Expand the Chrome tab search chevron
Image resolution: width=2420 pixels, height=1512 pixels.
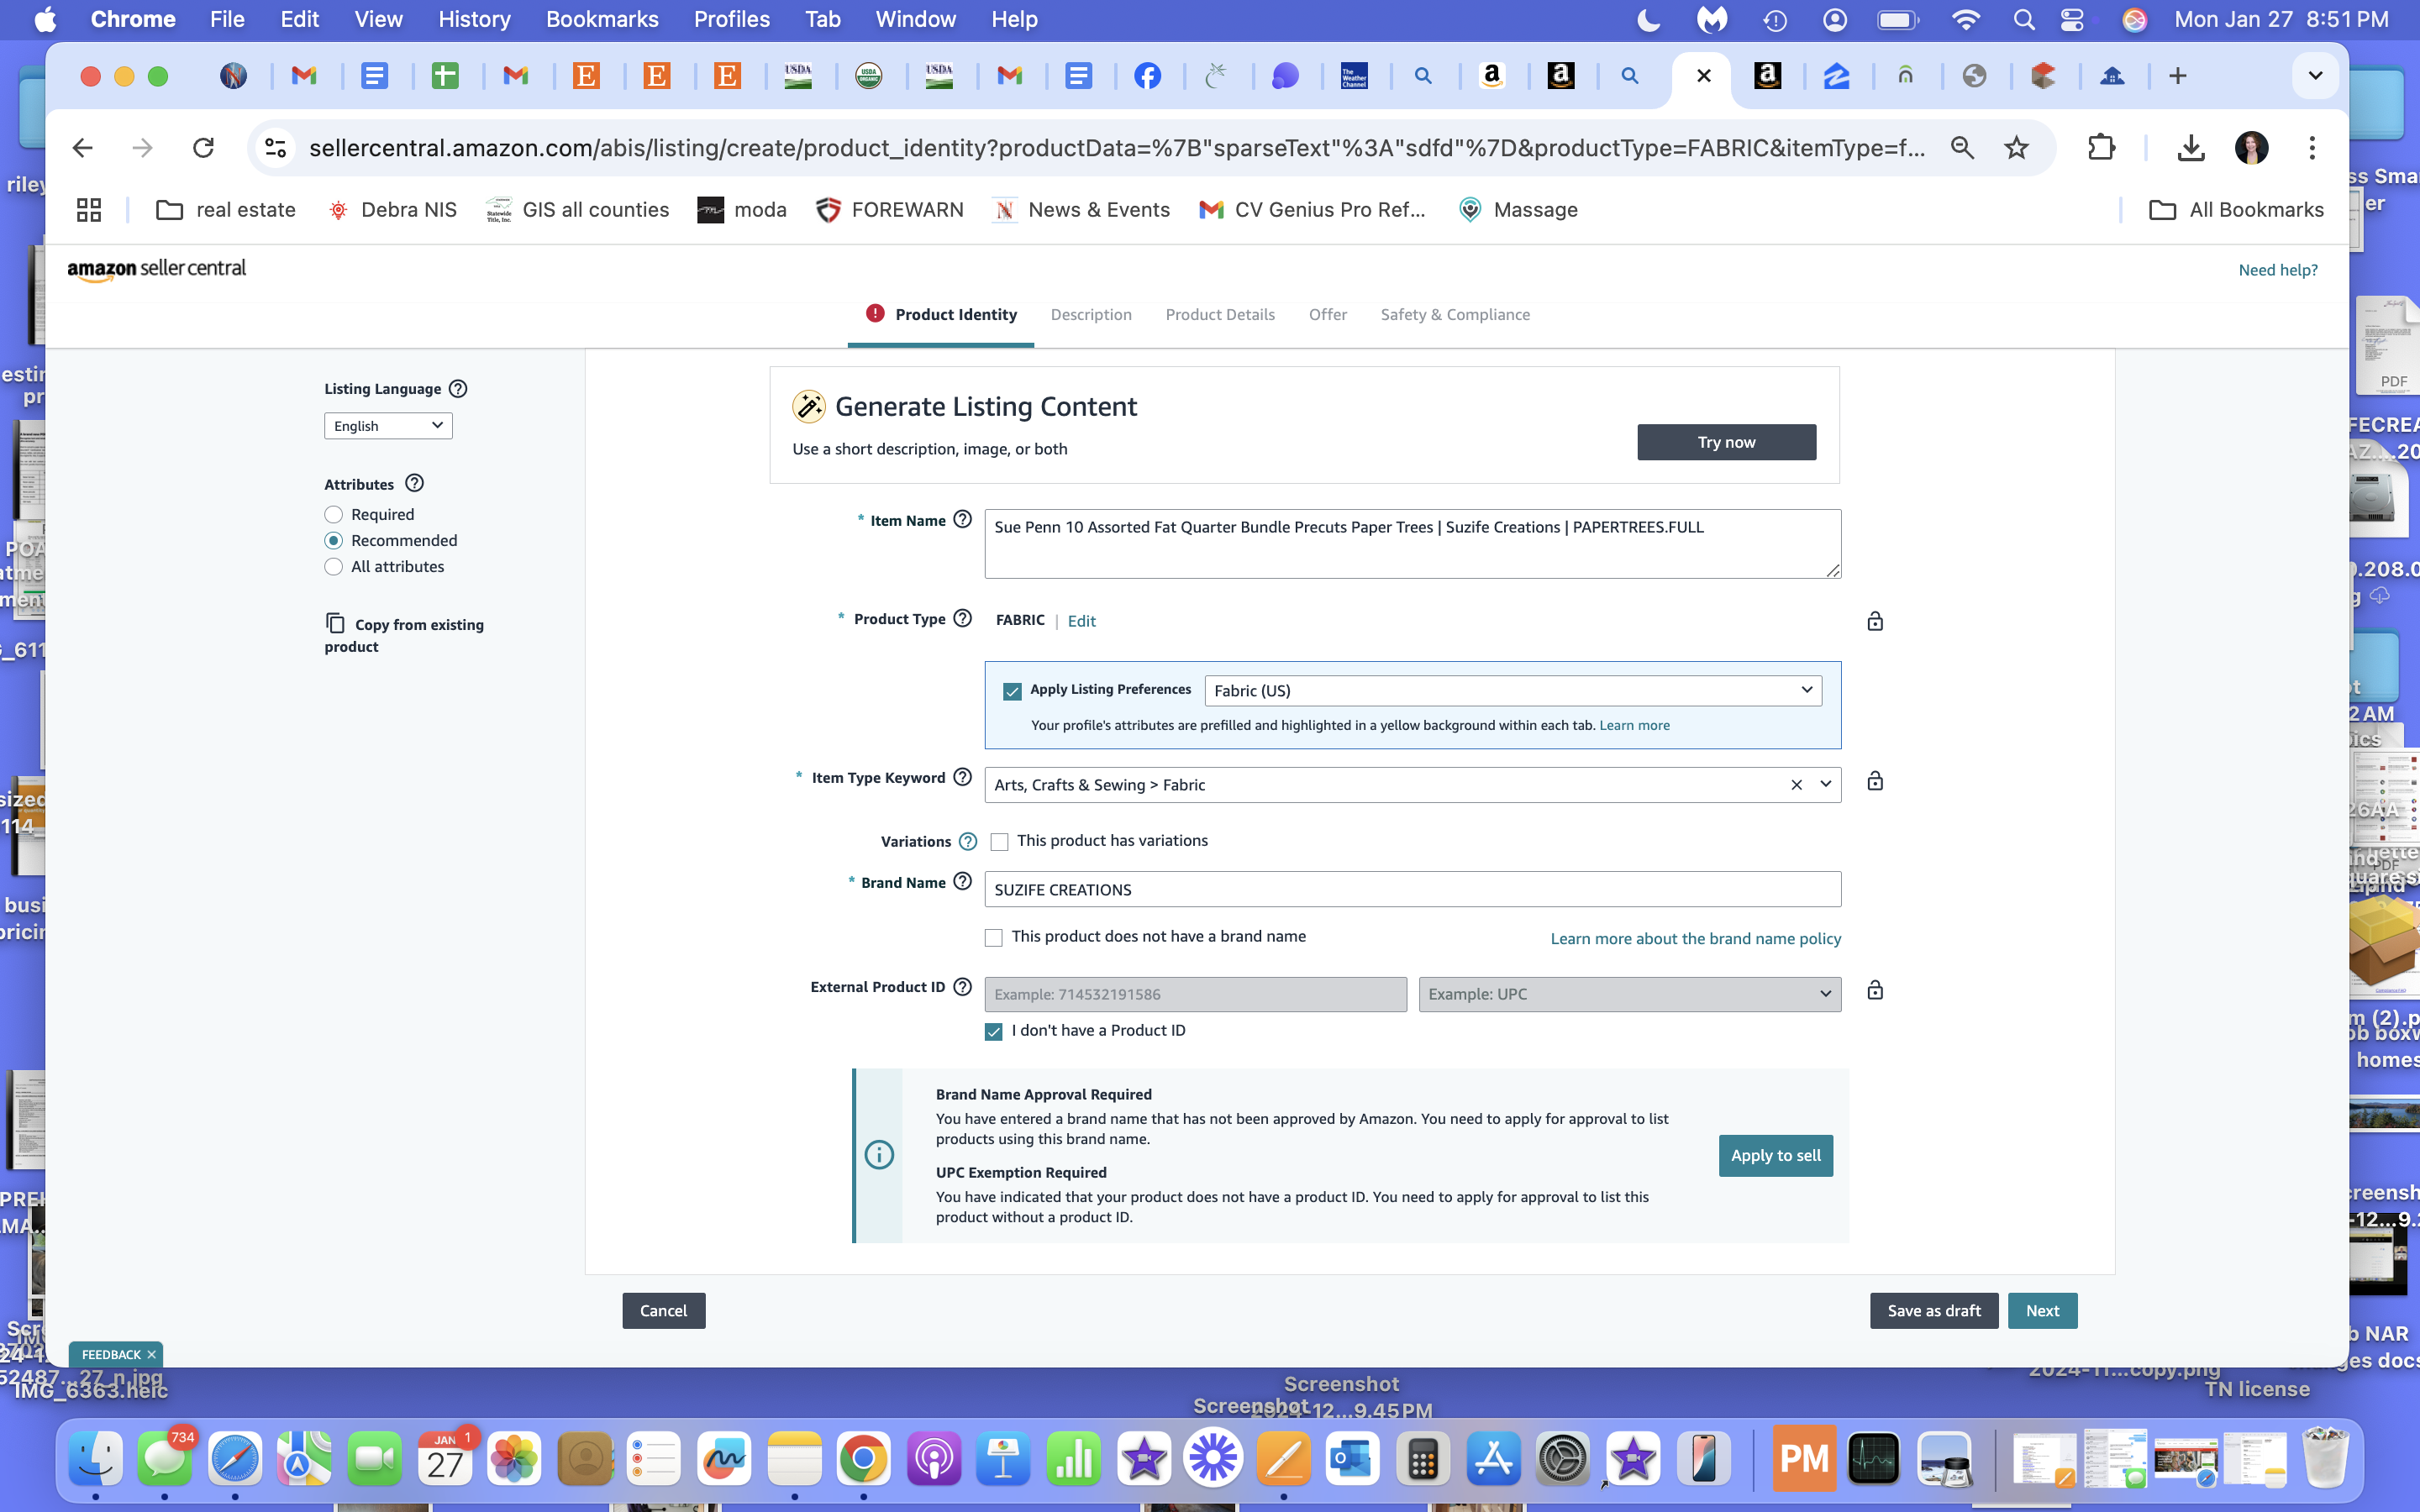pos(2315,76)
